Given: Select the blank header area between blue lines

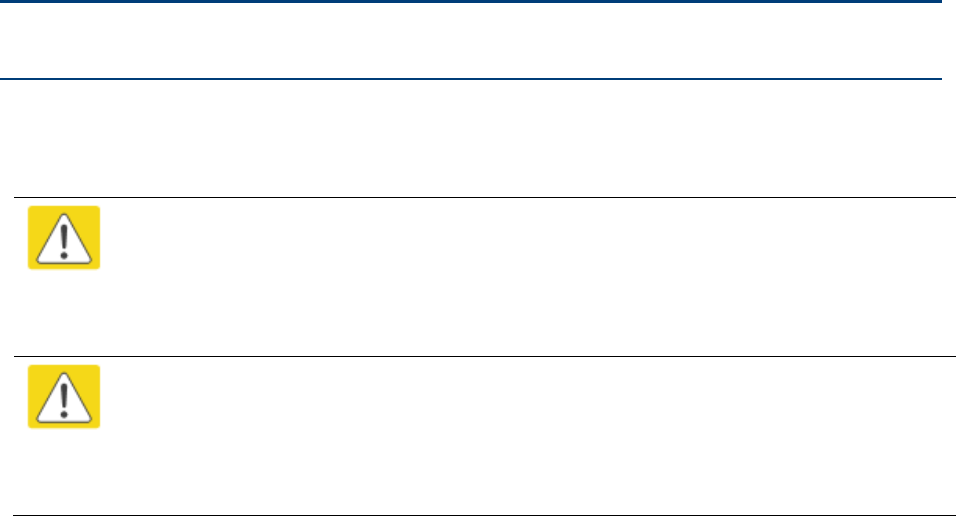Looking at the screenshot, I should coord(471,41).
